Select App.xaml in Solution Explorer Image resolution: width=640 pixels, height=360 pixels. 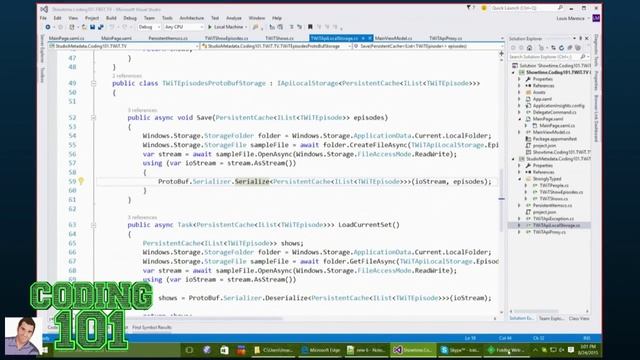542,99
